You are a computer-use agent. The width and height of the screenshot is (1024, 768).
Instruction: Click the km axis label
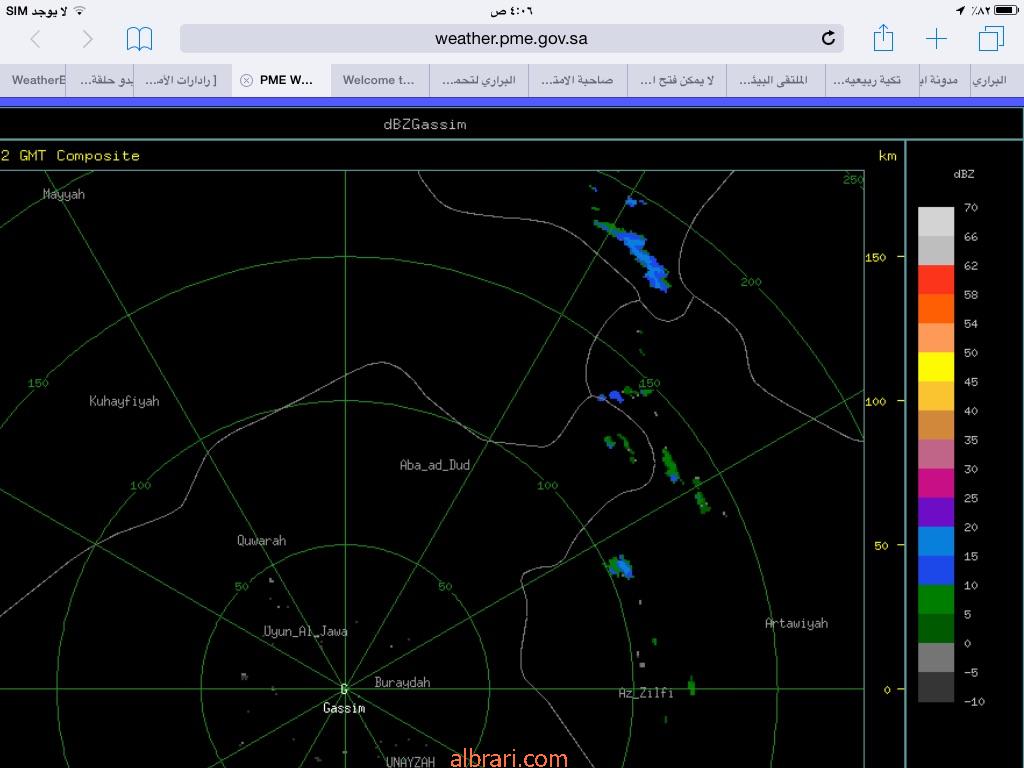[888, 155]
